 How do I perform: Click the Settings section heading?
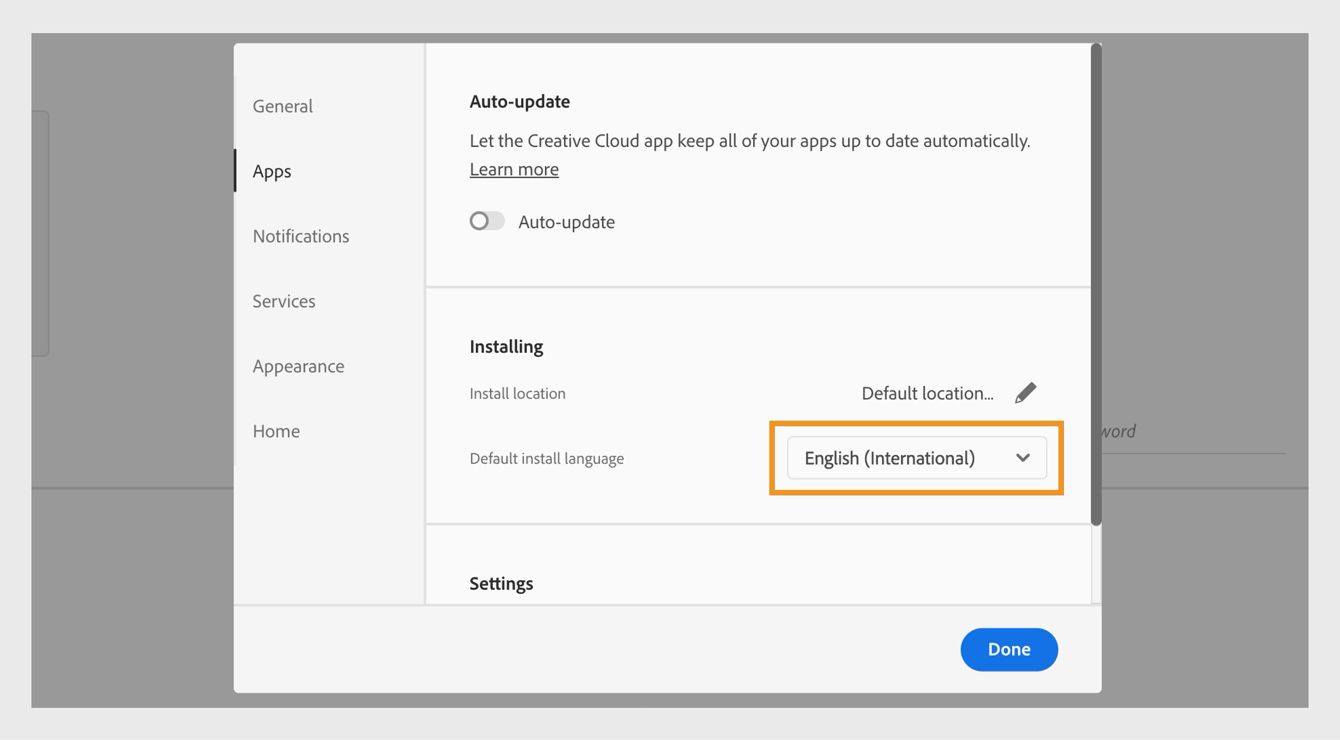[x=501, y=583]
